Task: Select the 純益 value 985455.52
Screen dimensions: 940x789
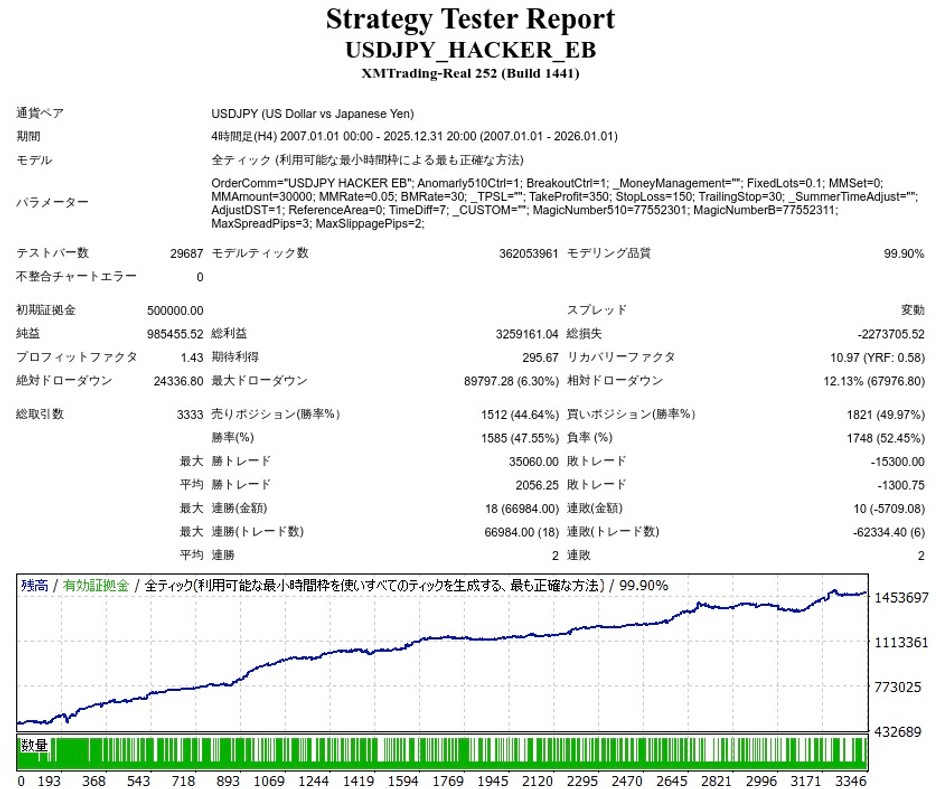Action: pos(175,333)
